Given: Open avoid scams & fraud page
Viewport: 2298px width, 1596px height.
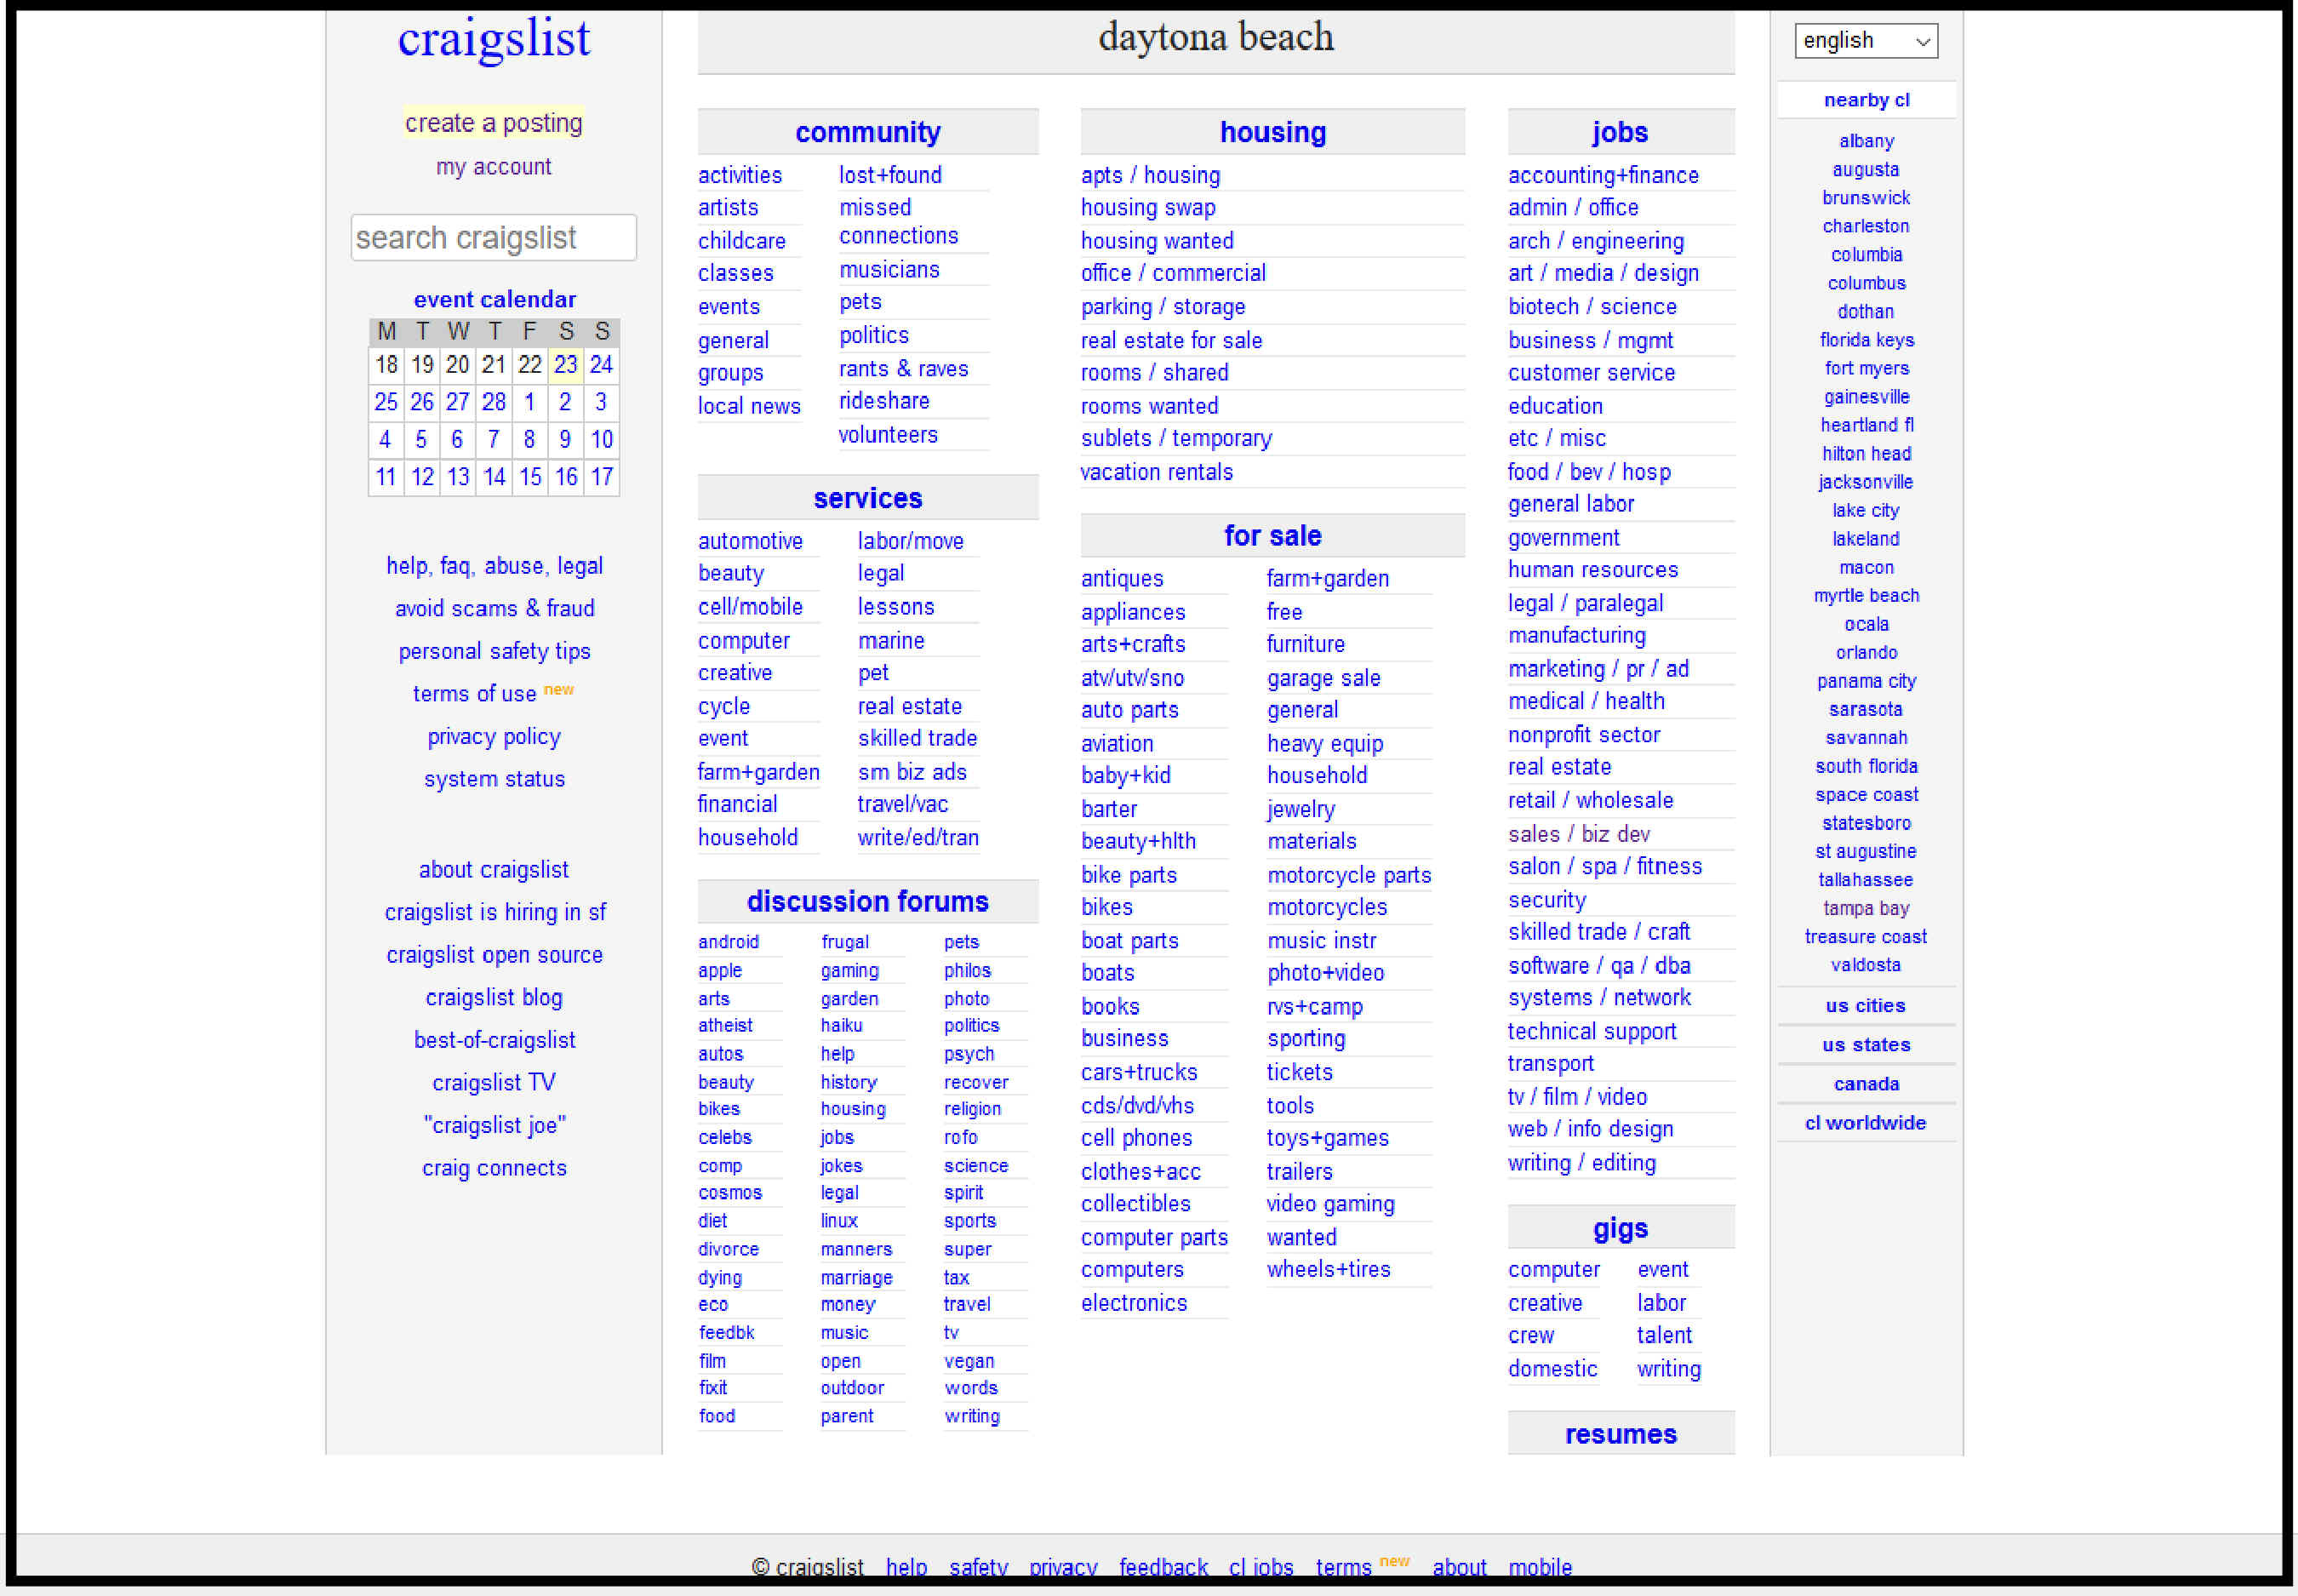Looking at the screenshot, I should click(494, 608).
